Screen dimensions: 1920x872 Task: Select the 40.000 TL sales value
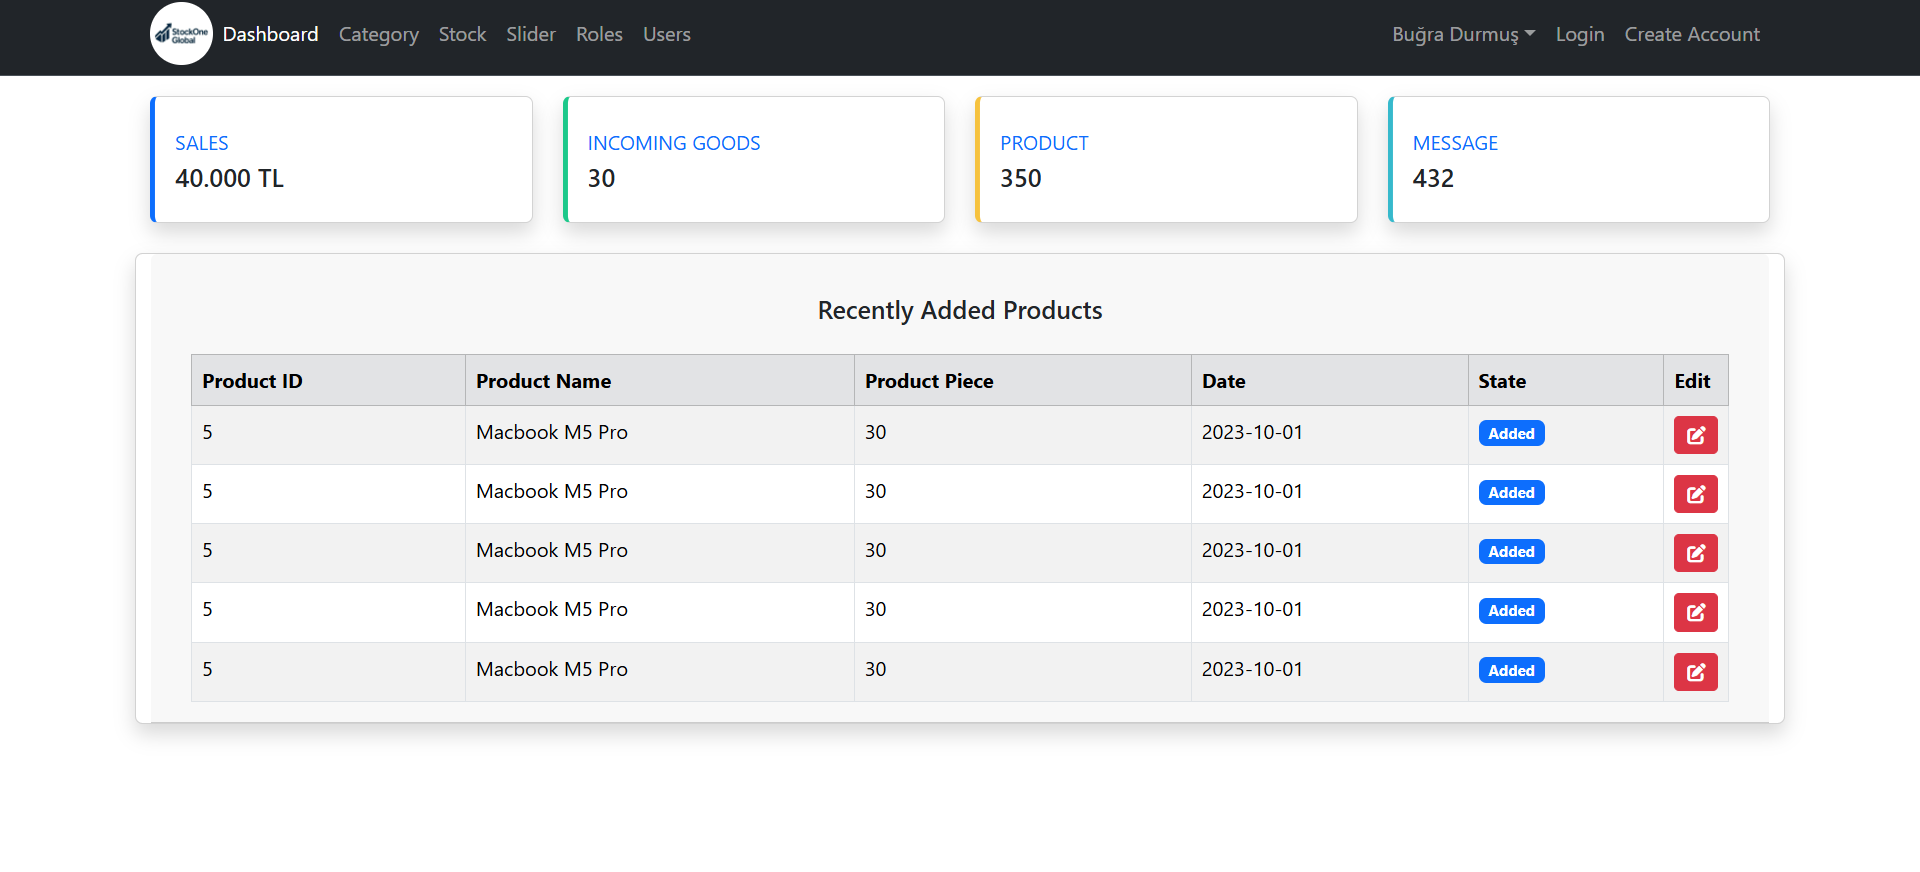click(x=229, y=178)
